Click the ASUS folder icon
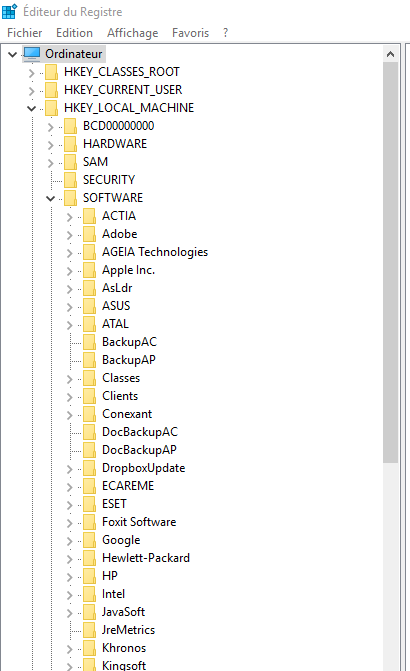The height and width of the screenshot is (671, 410). 89,306
